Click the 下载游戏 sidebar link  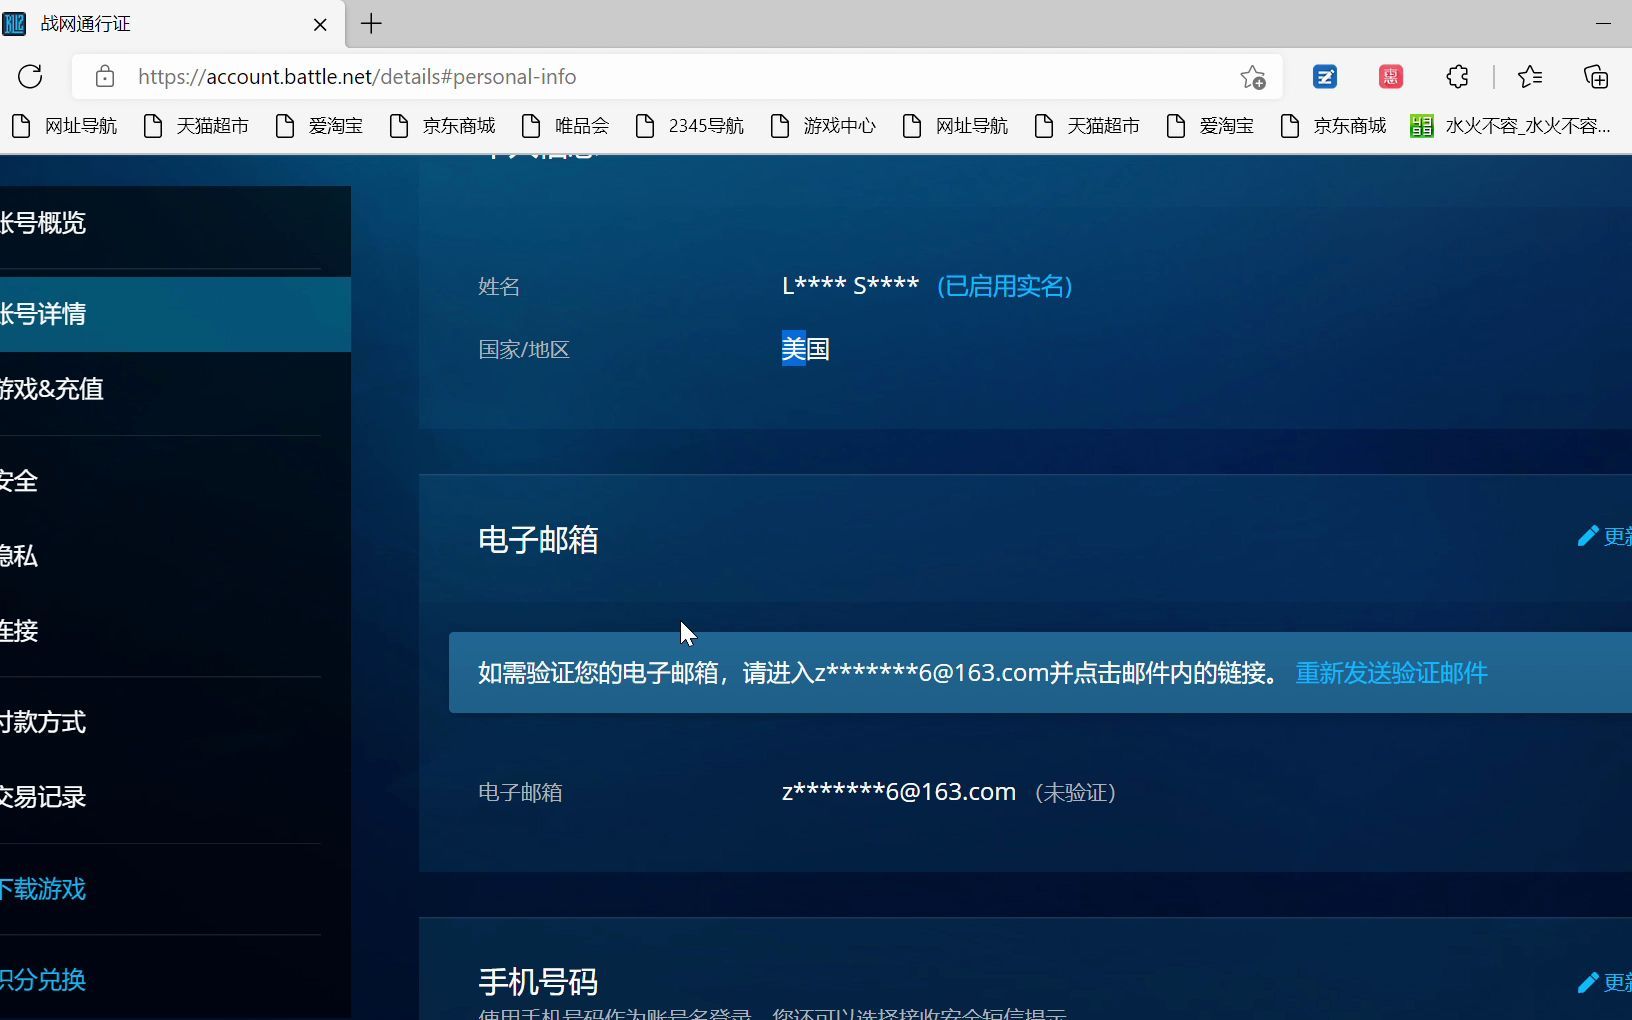tap(43, 889)
